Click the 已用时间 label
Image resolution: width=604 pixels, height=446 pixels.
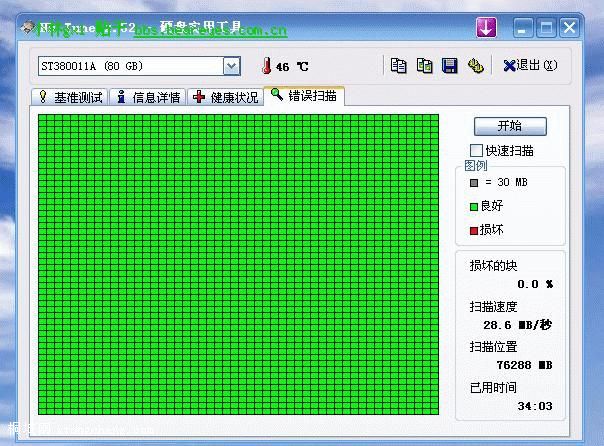493,387
